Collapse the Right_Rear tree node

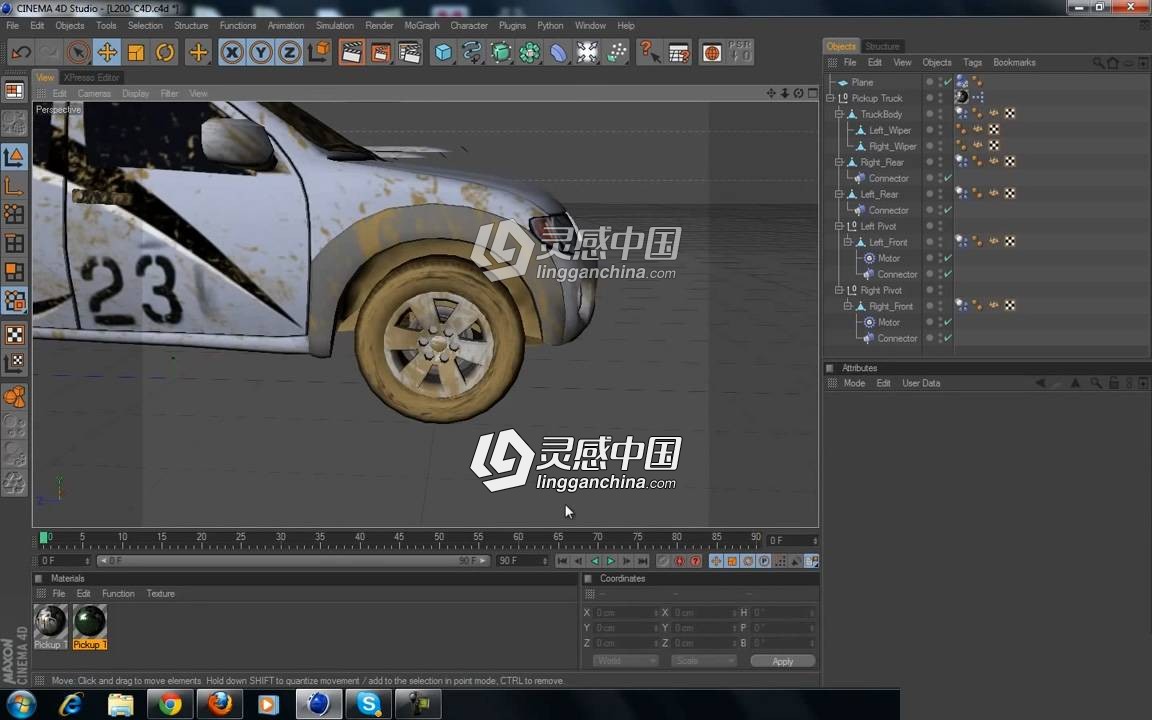839,162
